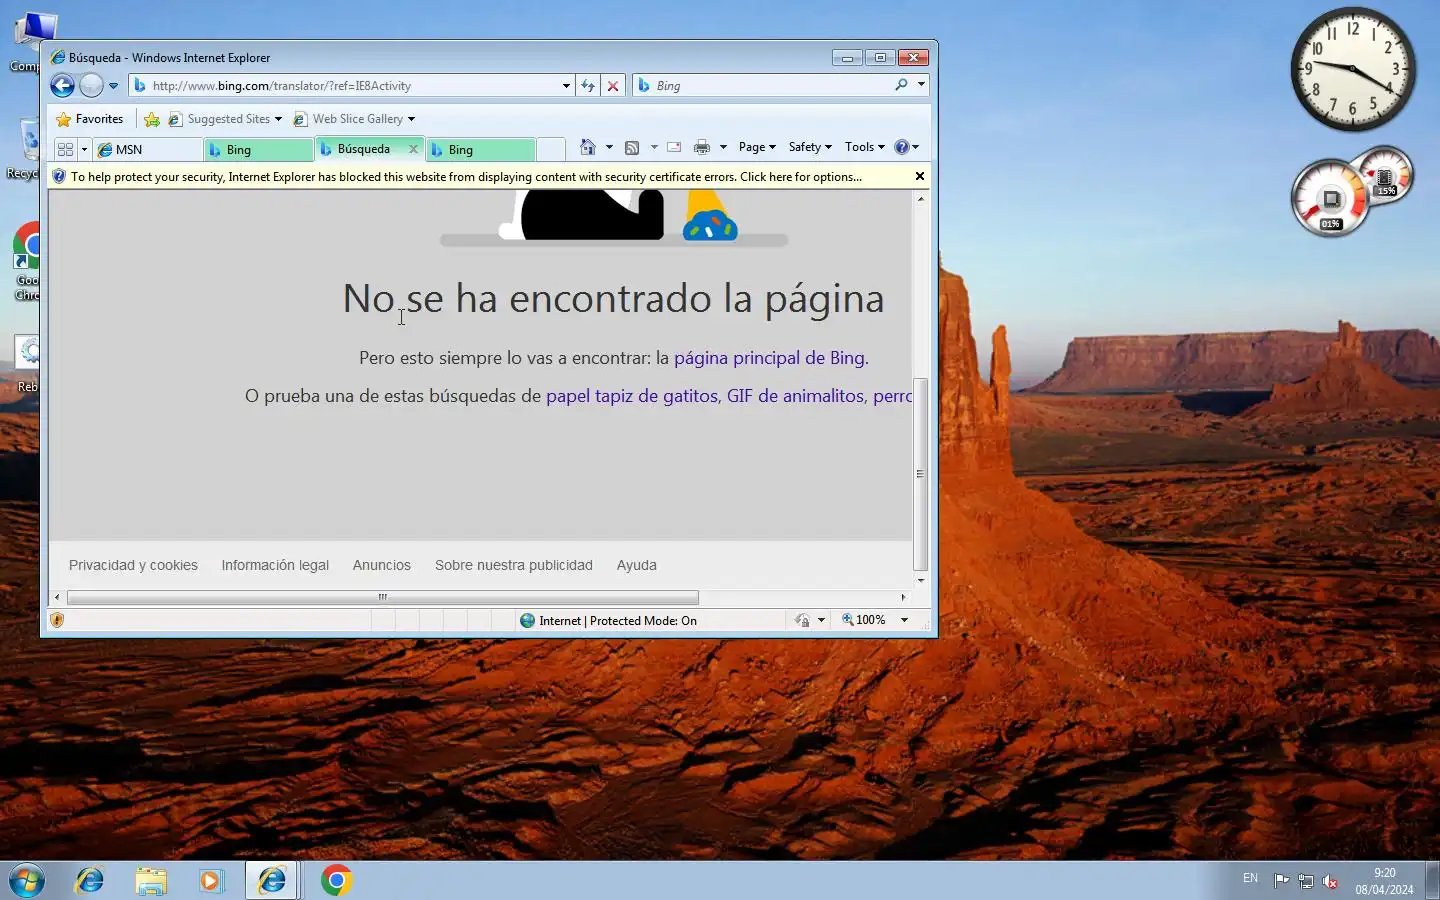The width and height of the screenshot is (1440, 900).
Task: Click the 100% zoom level button
Action: pyautogui.click(x=864, y=620)
